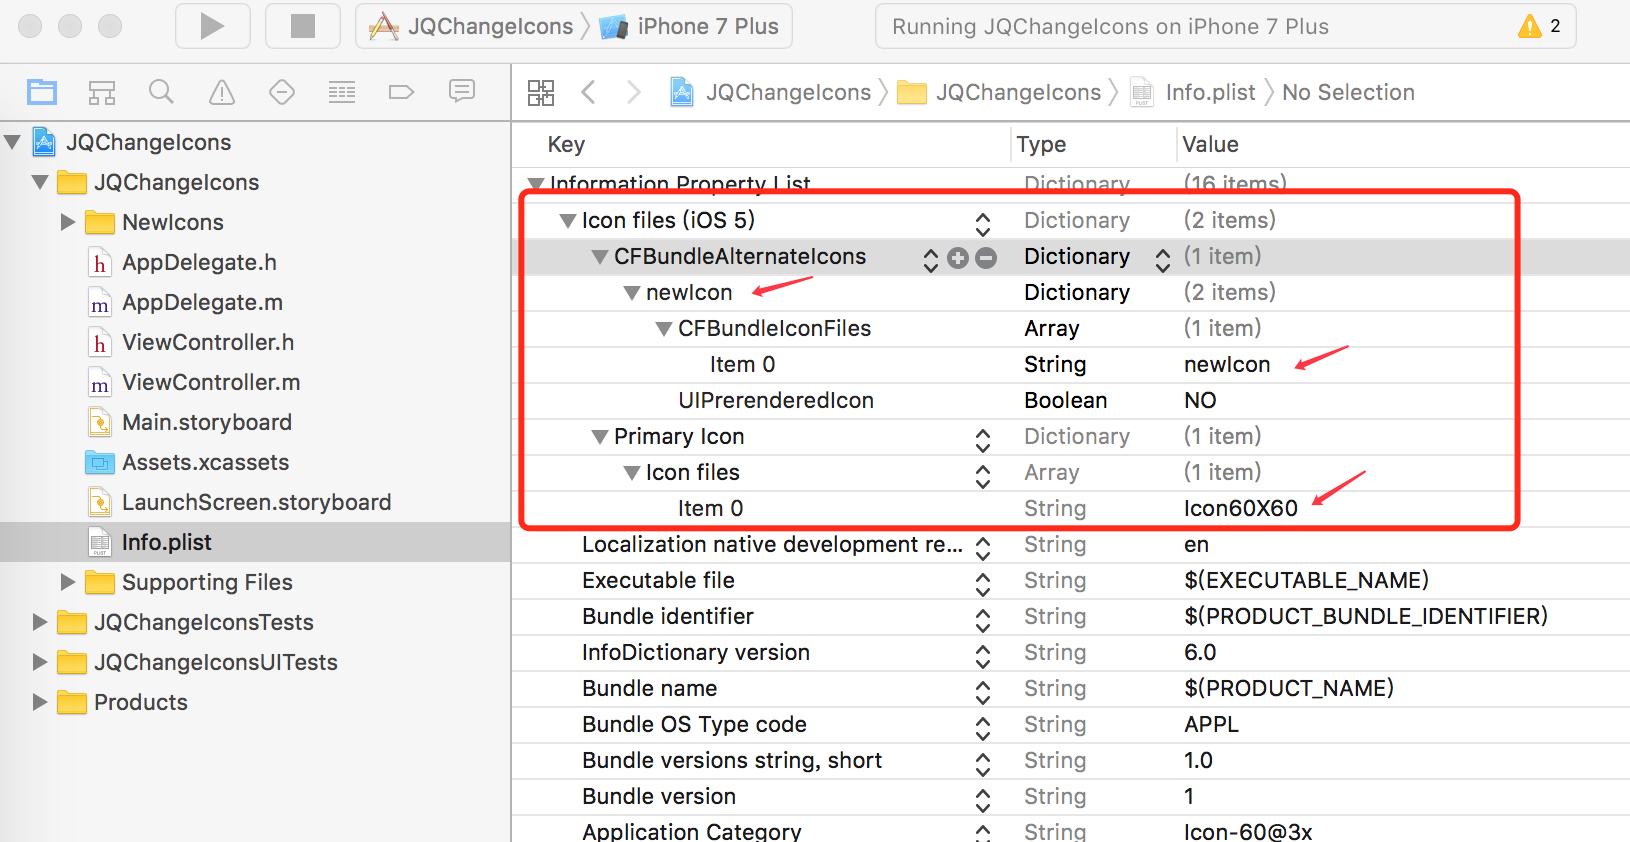
Task: Show the Test navigator
Action: [282, 92]
